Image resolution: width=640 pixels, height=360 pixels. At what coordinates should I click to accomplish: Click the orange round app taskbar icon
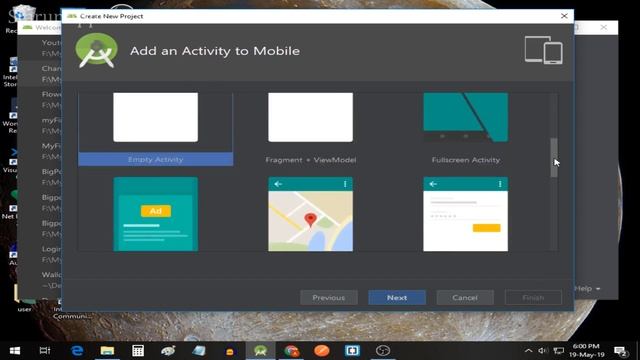[322, 351]
